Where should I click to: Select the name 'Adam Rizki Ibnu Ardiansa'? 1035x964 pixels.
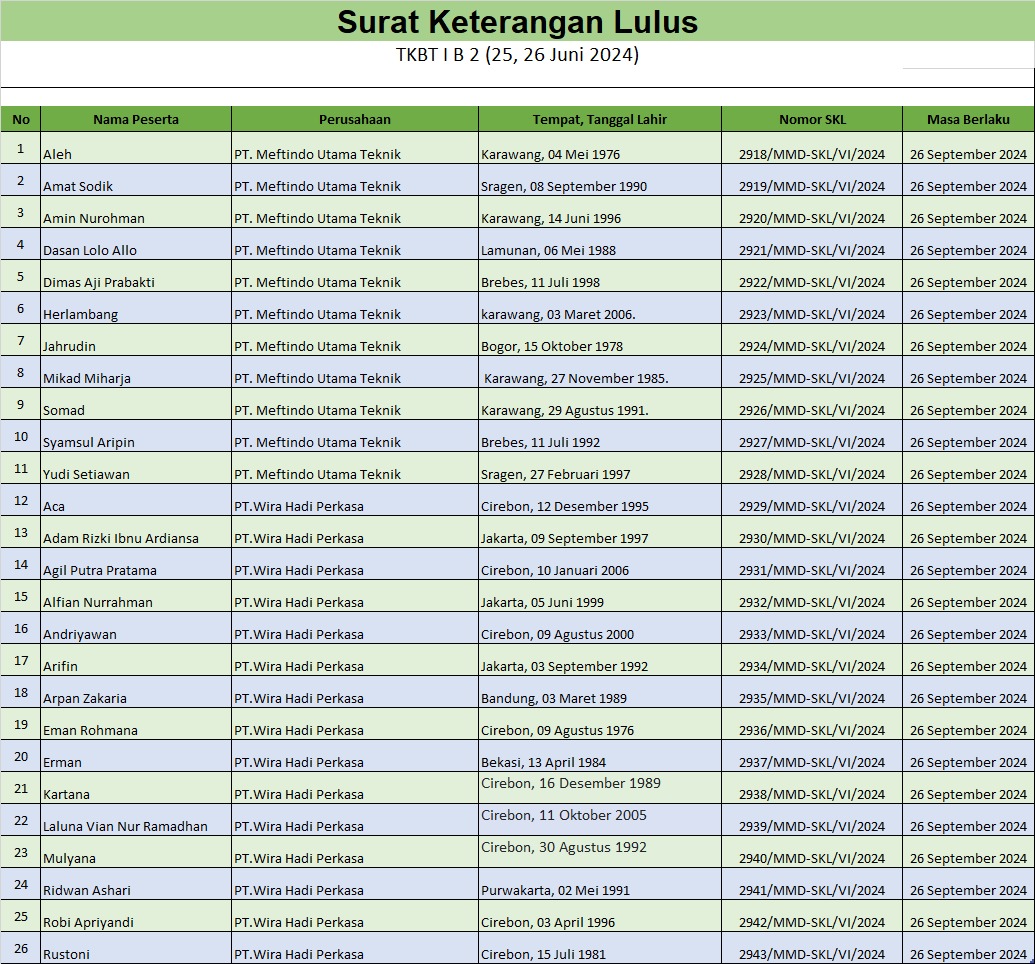click(121, 539)
